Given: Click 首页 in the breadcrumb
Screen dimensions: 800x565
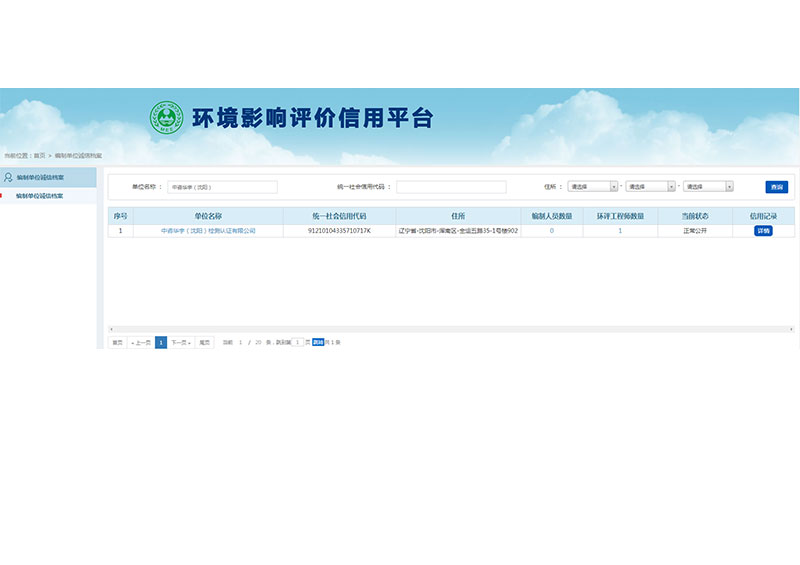Looking at the screenshot, I should point(39,156).
